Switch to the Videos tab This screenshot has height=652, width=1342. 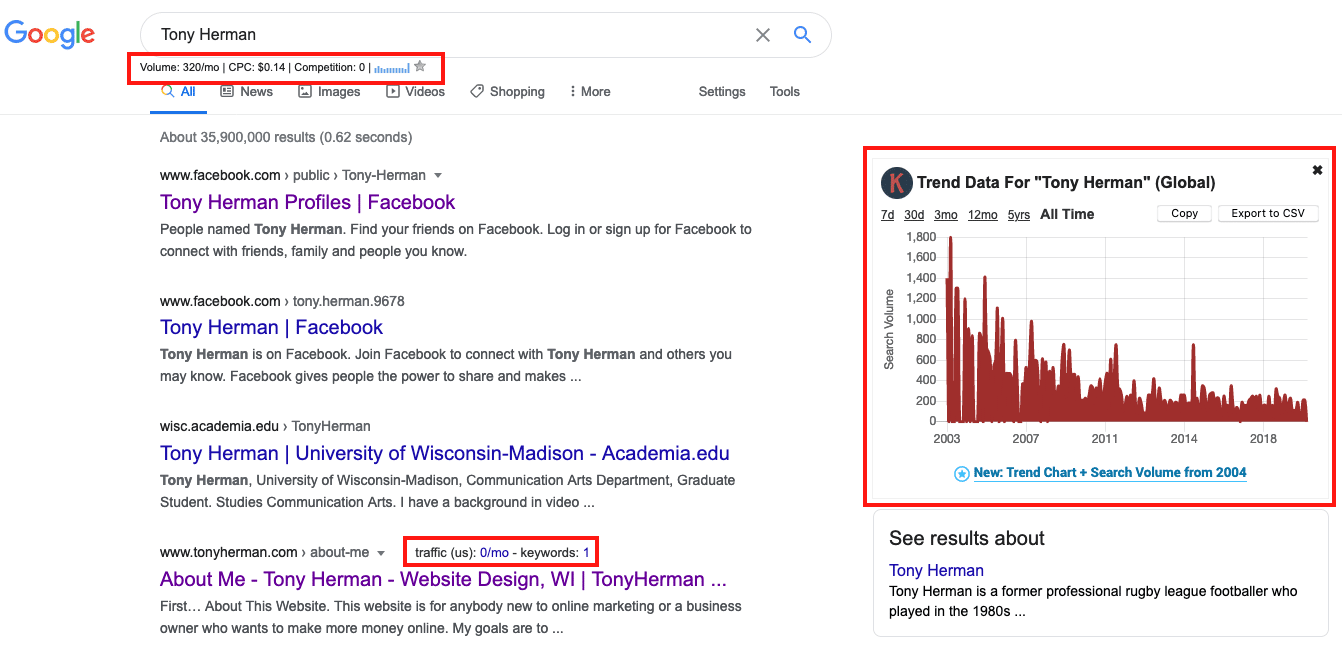415,91
